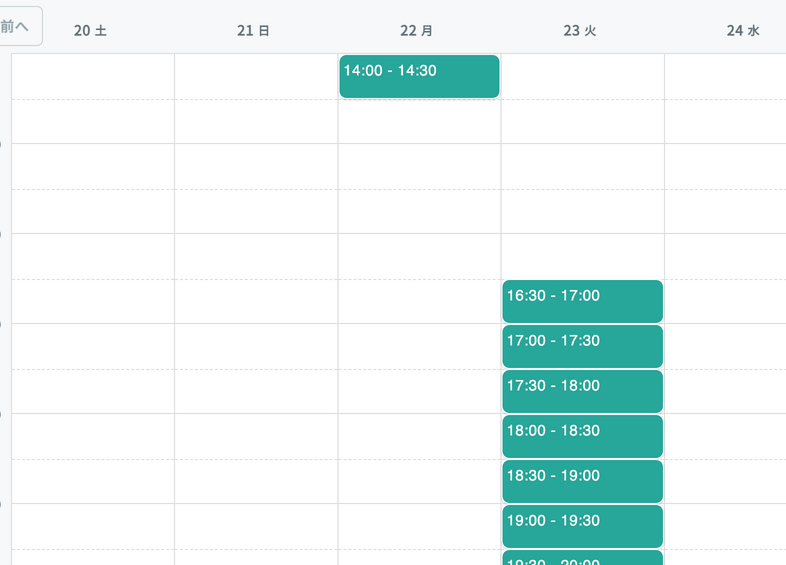Choose the 17:00 - 17:30 time slot

[582, 346]
